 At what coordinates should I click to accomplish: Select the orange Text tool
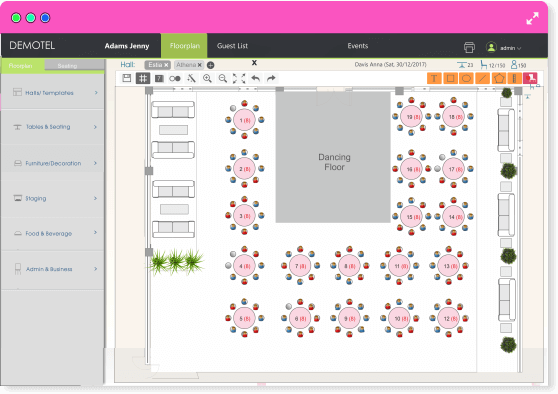point(434,78)
